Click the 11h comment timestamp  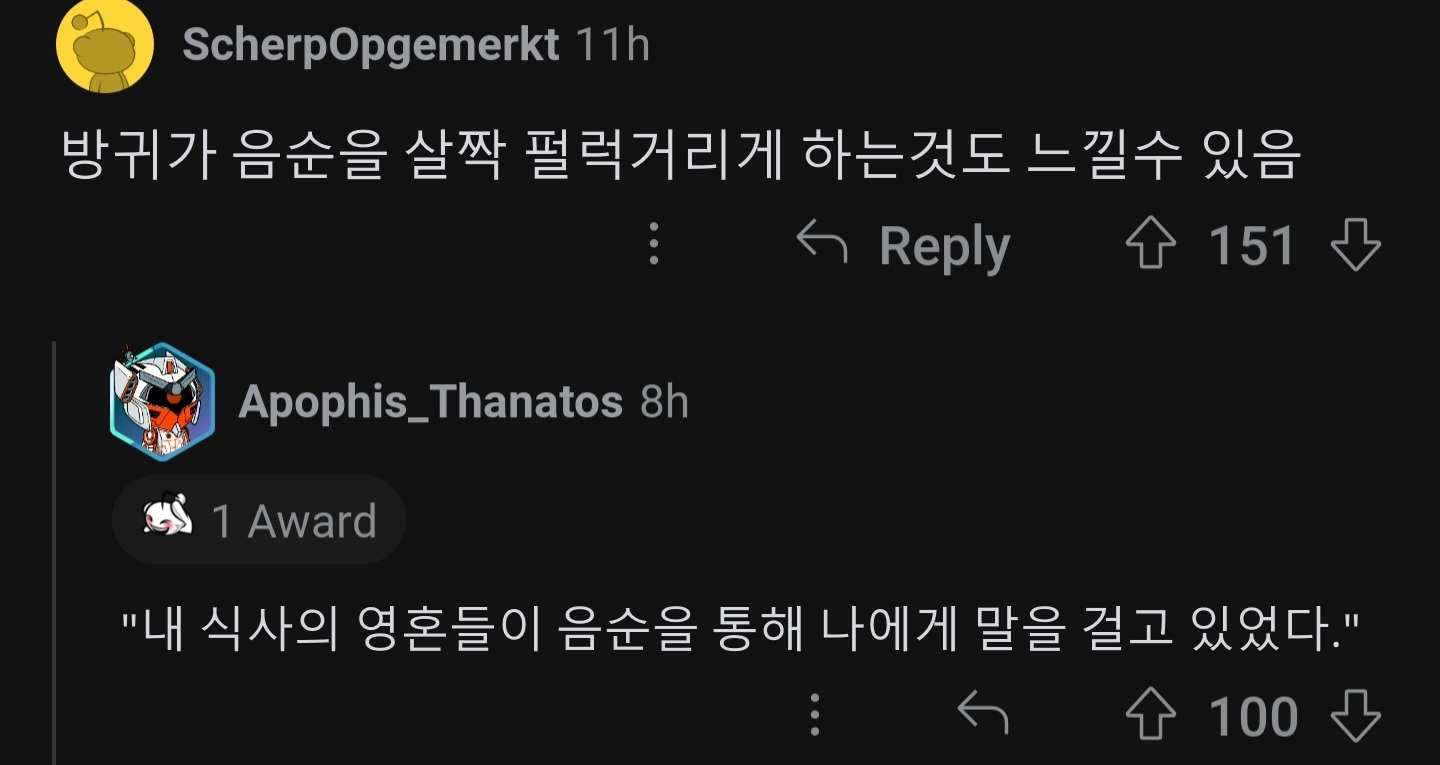click(613, 45)
